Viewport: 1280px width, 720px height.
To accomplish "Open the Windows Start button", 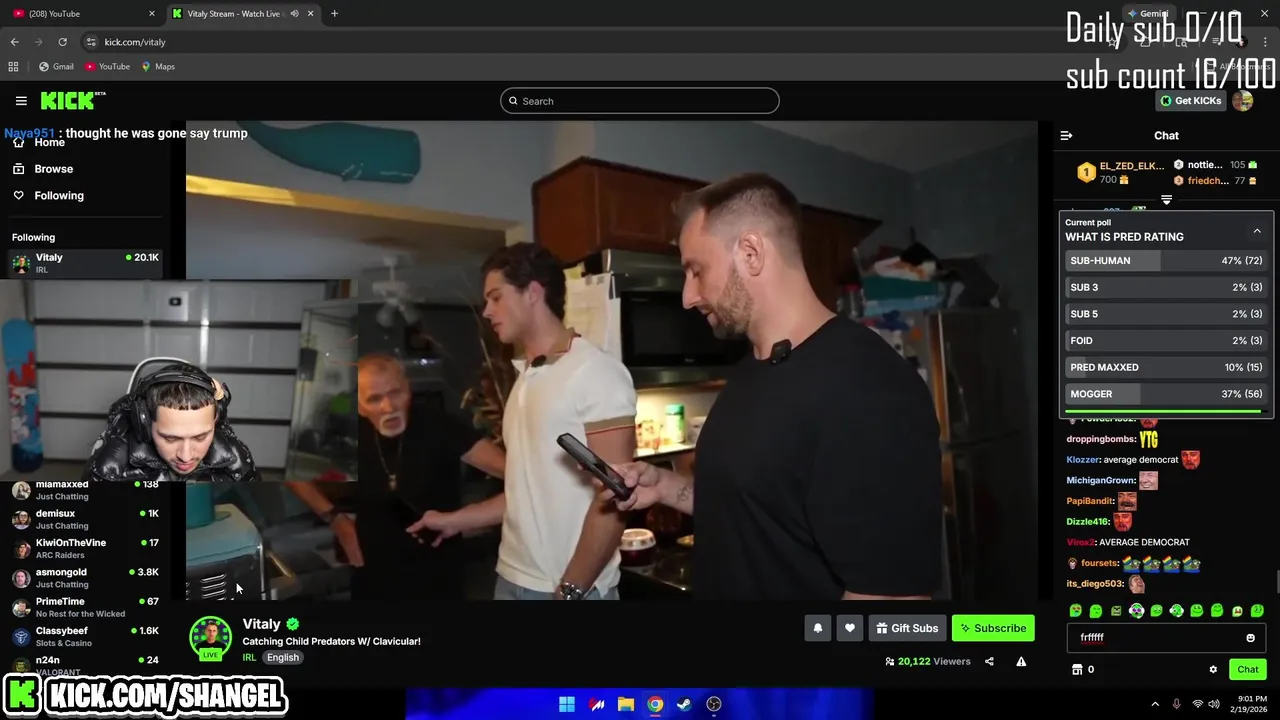I will coord(567,704).
